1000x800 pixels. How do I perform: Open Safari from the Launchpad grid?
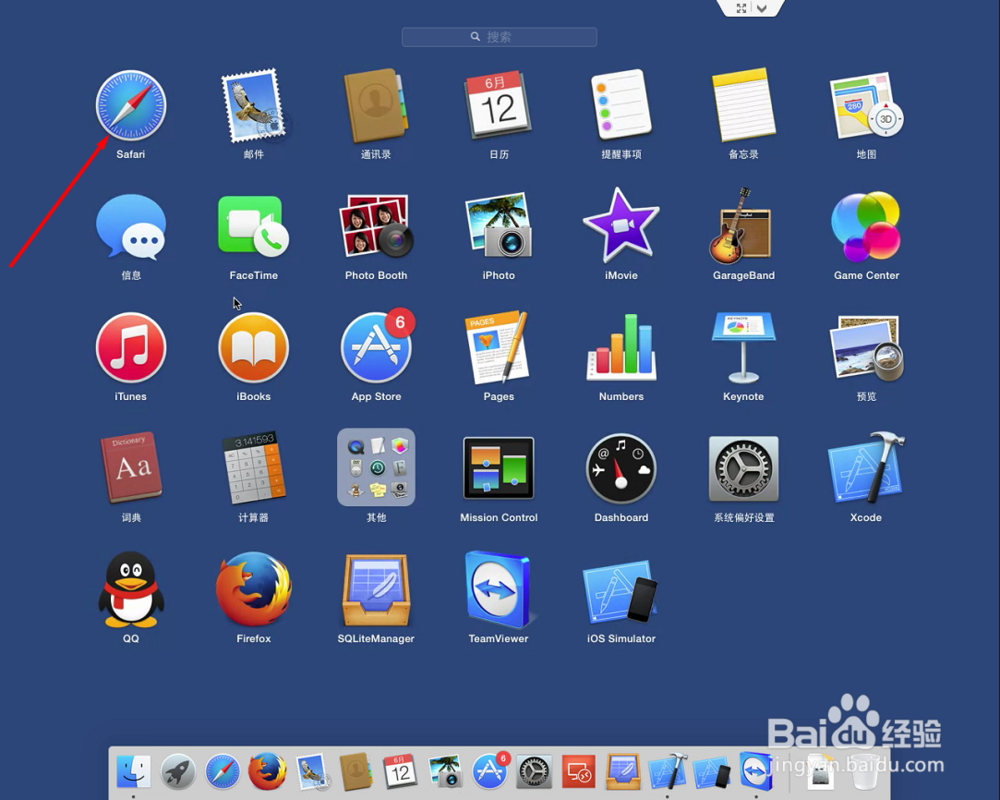[x=131, y=106]
